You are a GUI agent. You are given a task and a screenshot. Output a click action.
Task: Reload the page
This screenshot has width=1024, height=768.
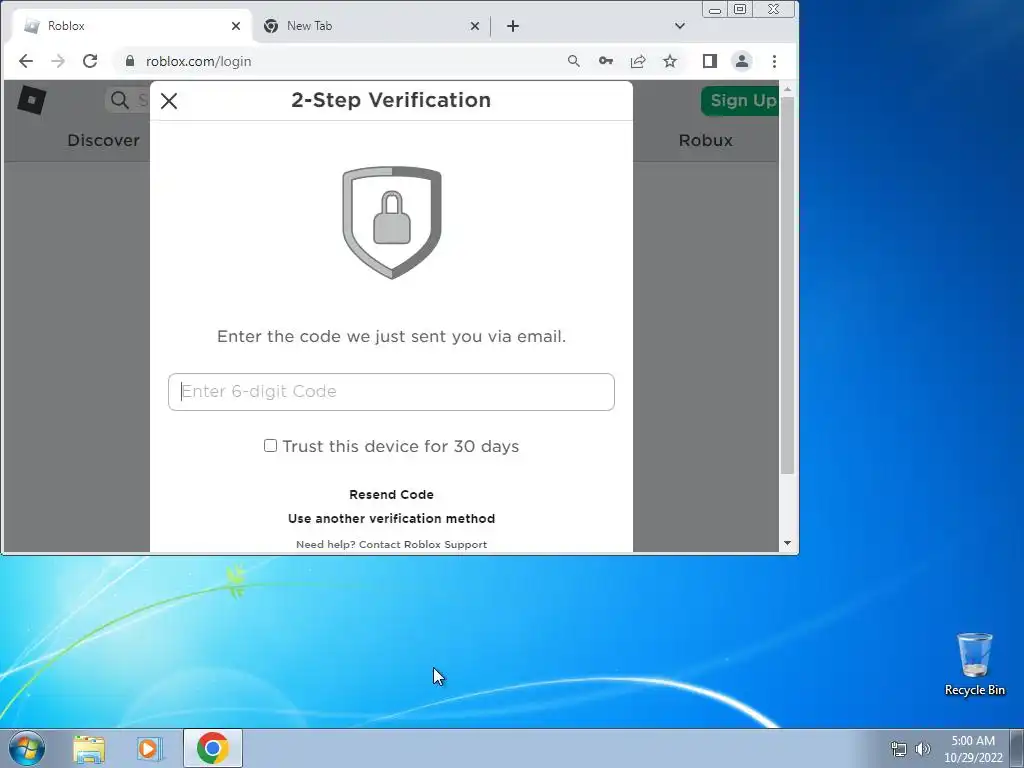coord(90,61)
